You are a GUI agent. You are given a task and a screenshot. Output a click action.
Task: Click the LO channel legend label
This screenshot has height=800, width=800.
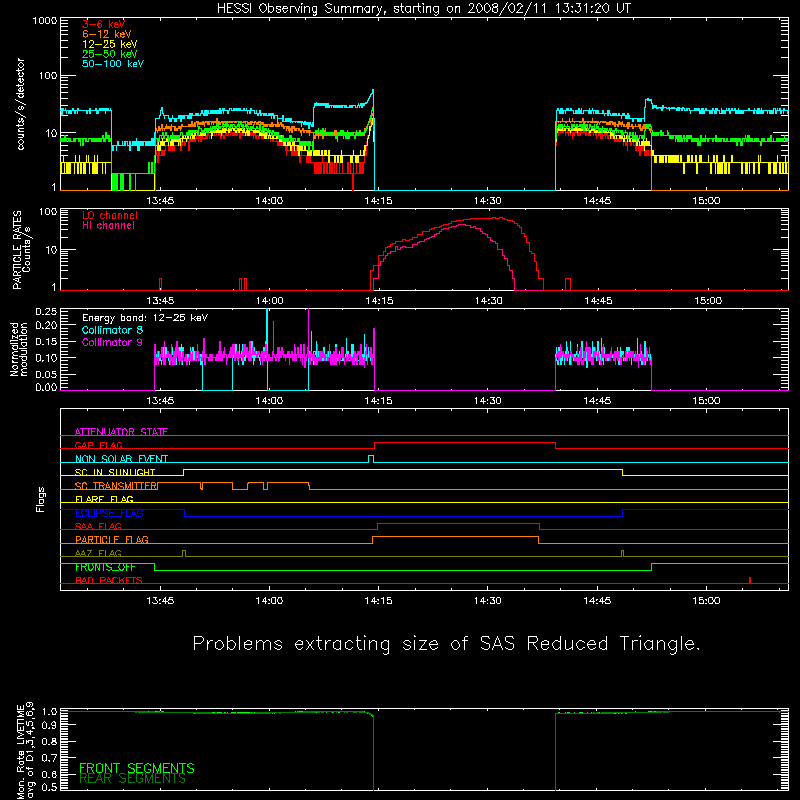(110, 215)
